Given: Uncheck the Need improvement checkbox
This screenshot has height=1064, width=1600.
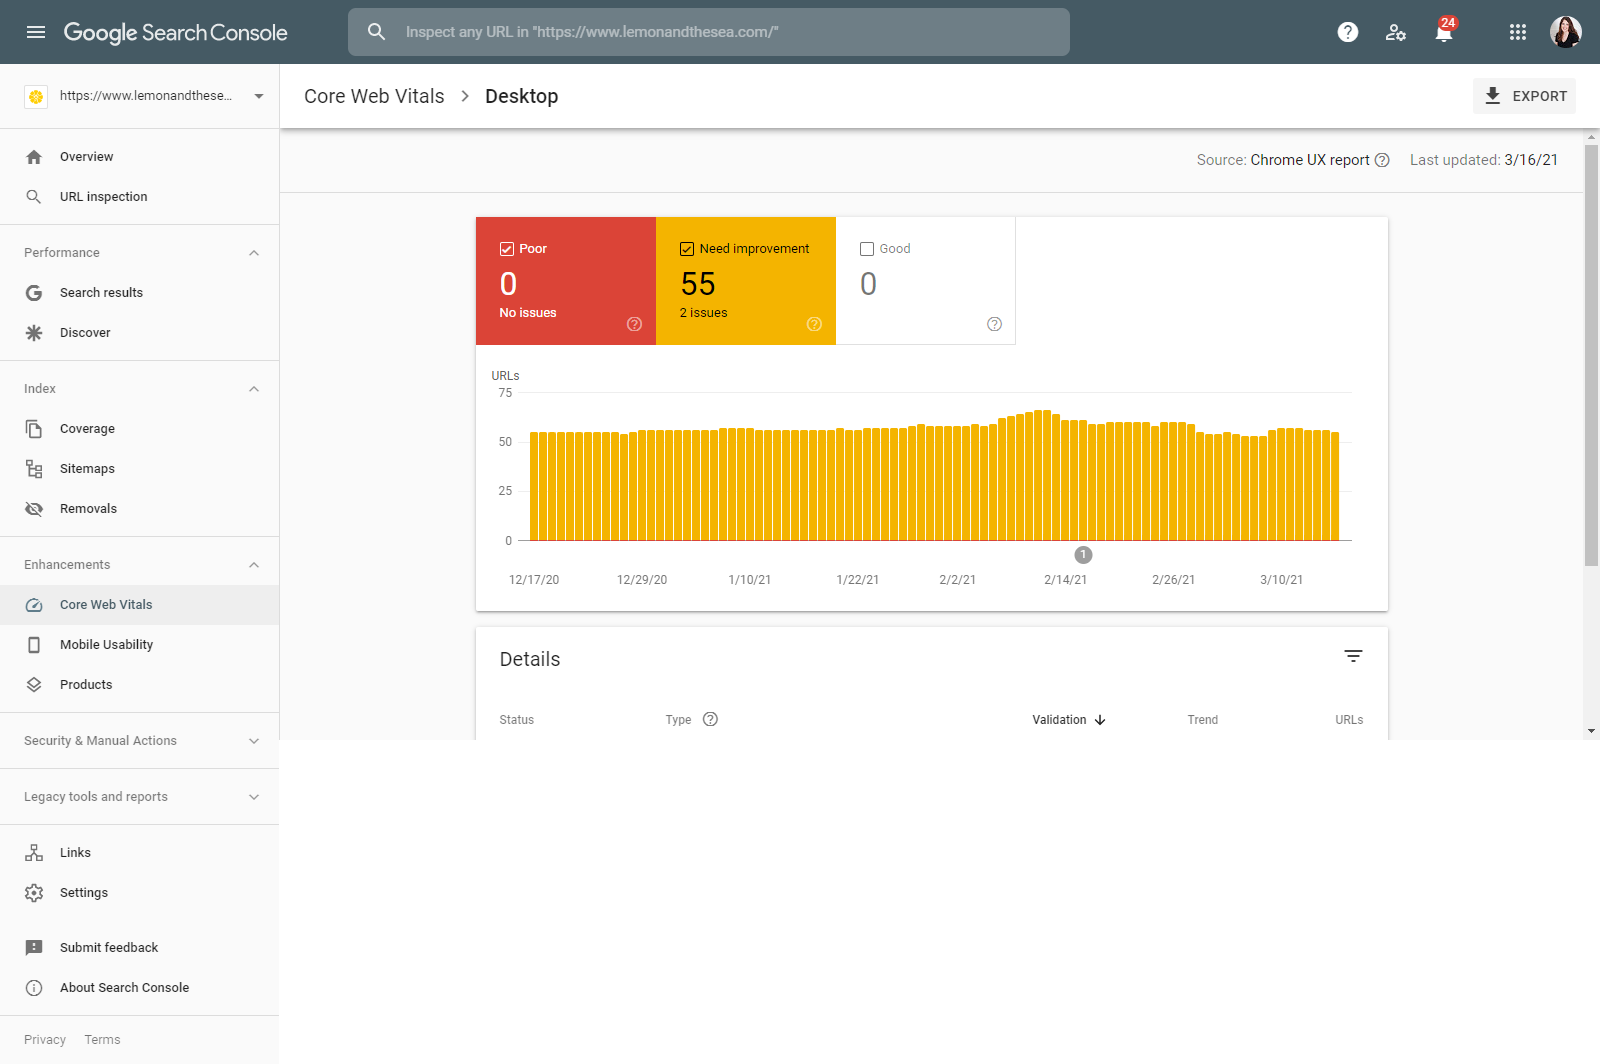Looking at the screenshot, I should [x=687, y=249].
